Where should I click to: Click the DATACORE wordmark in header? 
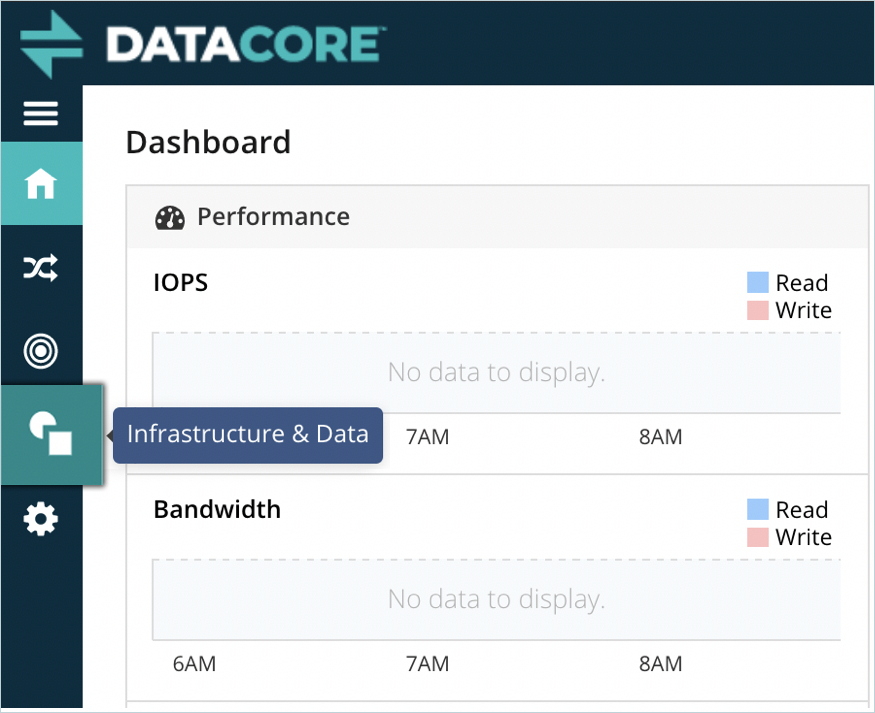coord(245,45)
